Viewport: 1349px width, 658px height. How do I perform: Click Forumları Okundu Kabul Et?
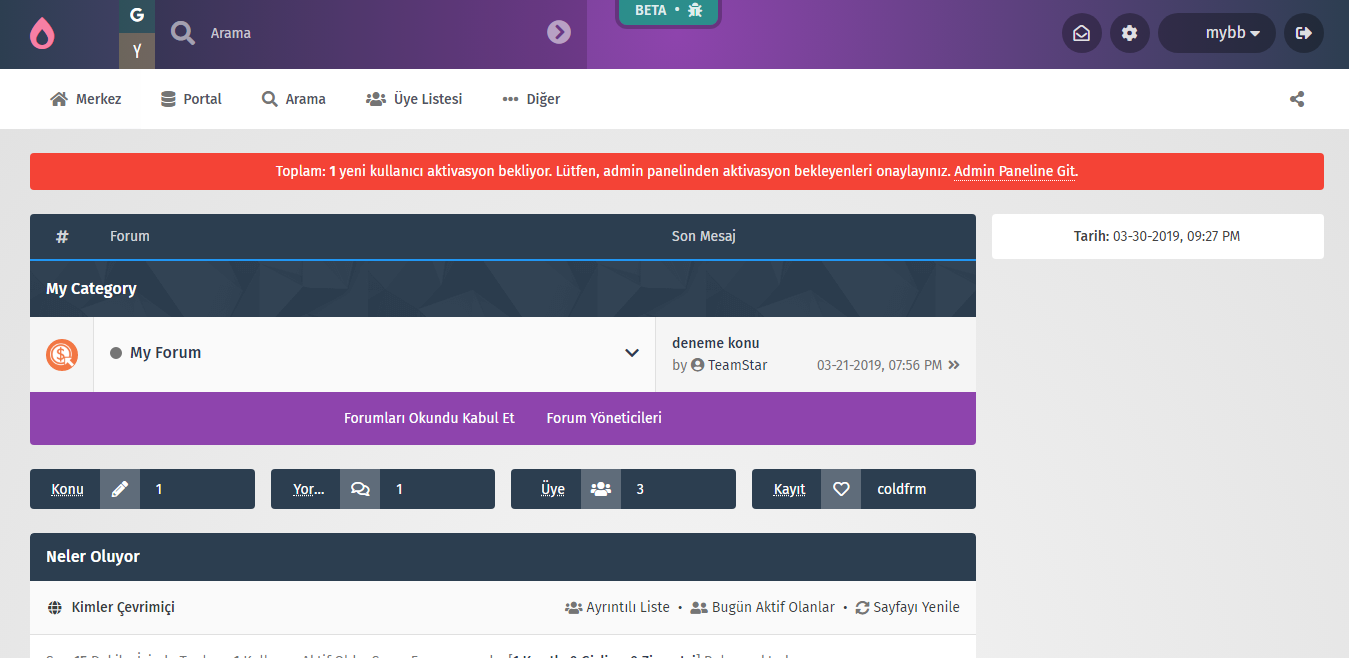coord(429,418)
